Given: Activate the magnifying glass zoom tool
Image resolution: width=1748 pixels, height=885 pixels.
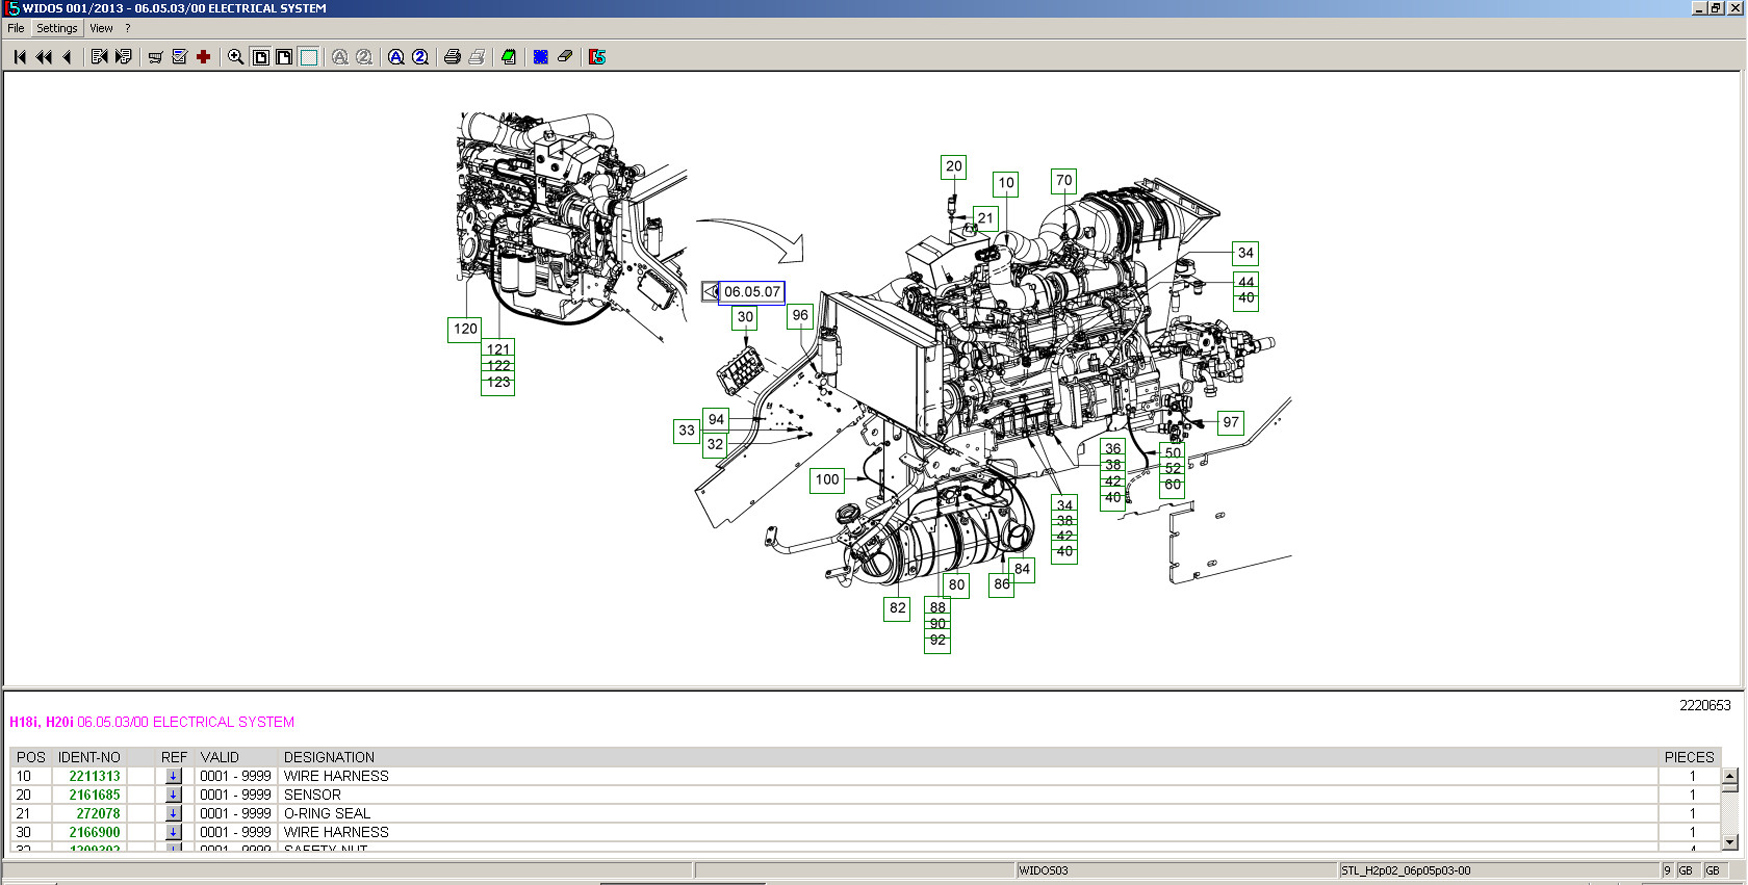Looking at the screenshot, I should (x=235, y=57).
